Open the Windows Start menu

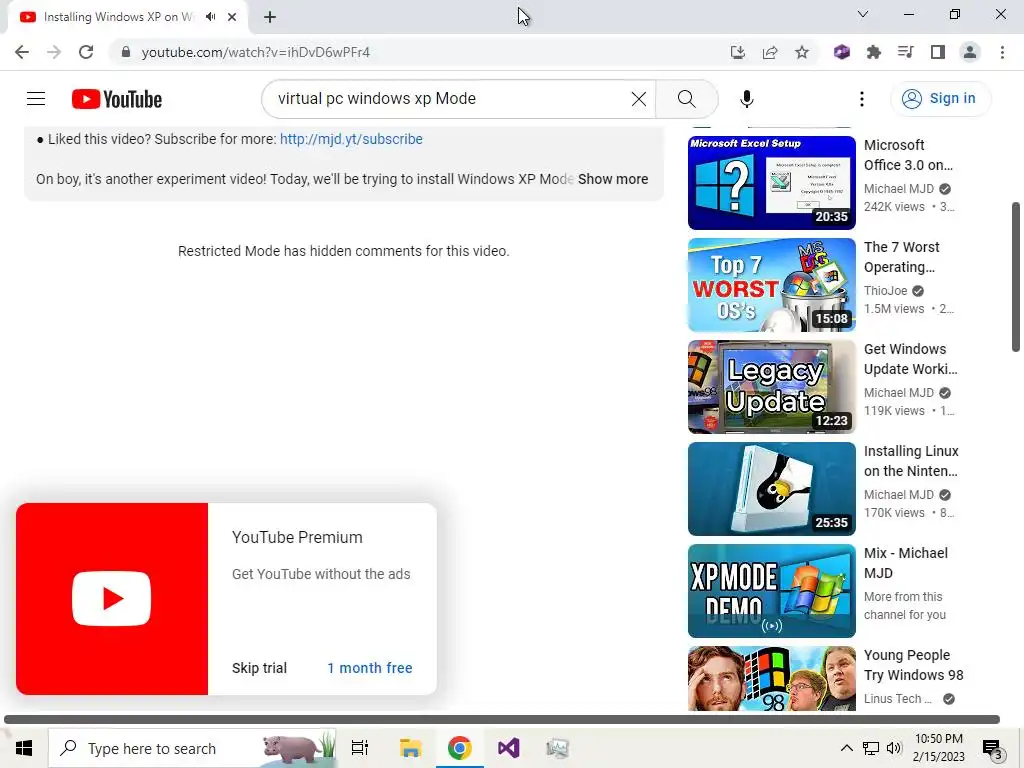[24, 748]
